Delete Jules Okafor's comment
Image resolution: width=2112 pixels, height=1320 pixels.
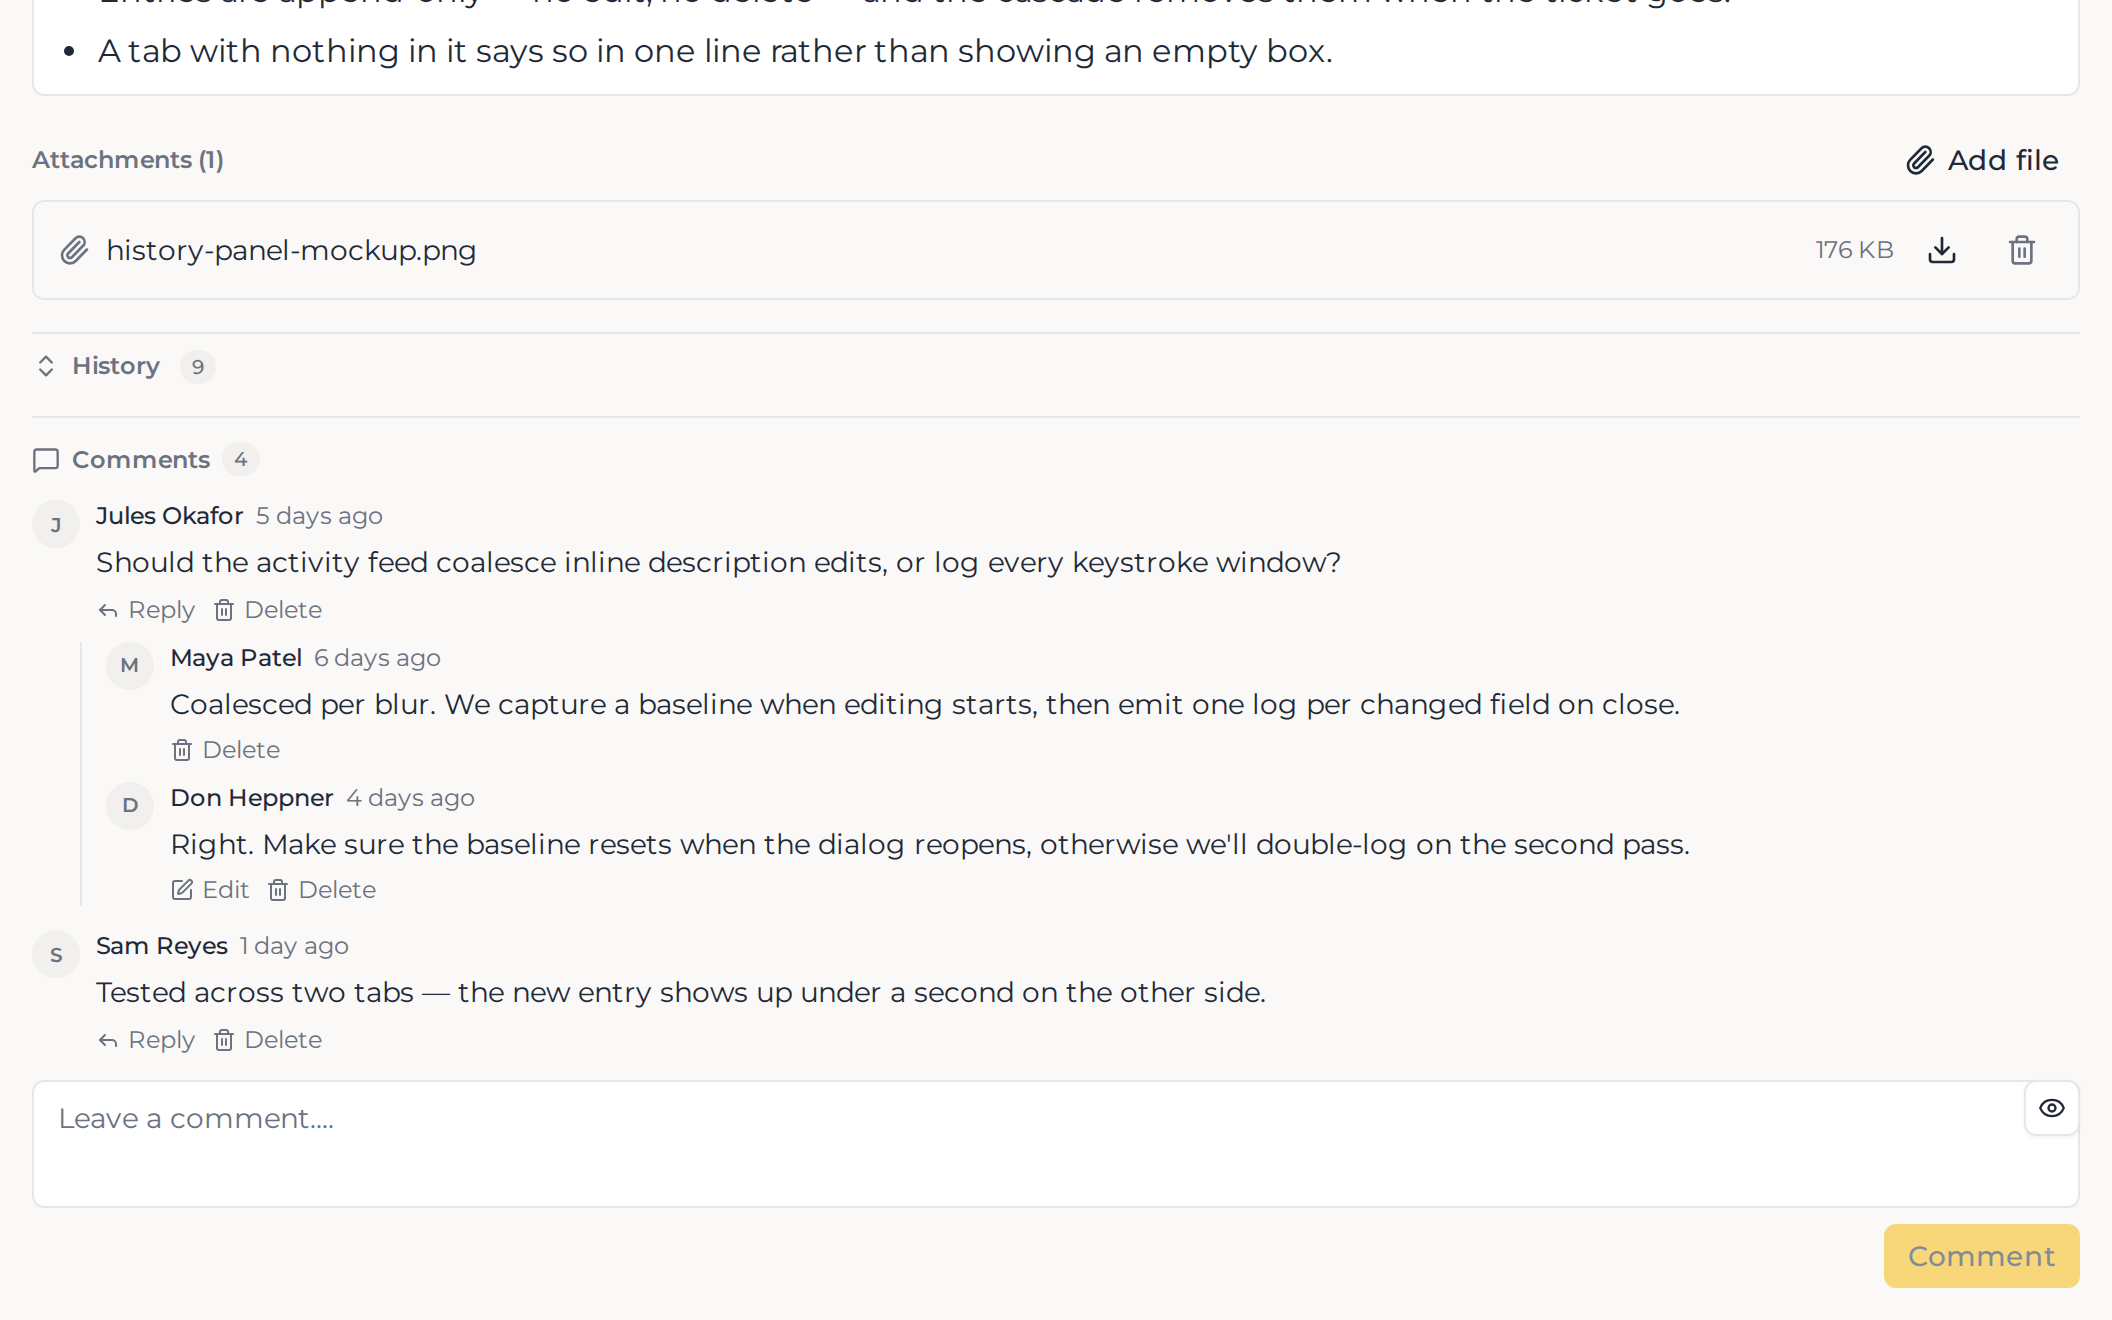click(268, 610)
